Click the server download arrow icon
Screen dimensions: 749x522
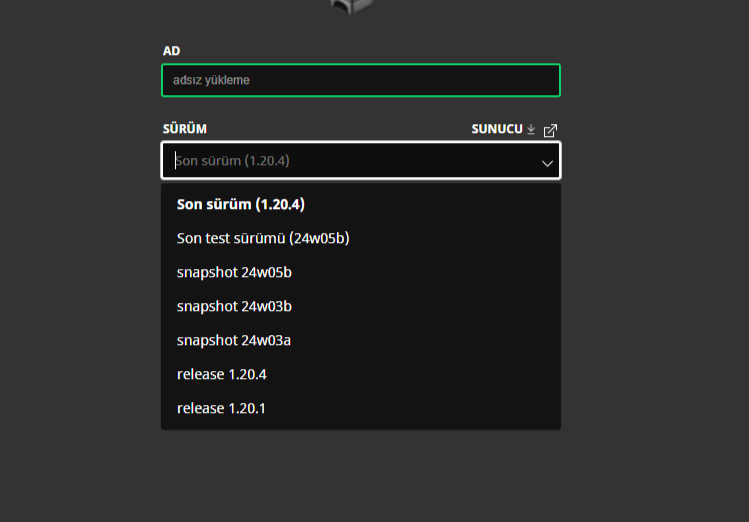click(532, 130)
